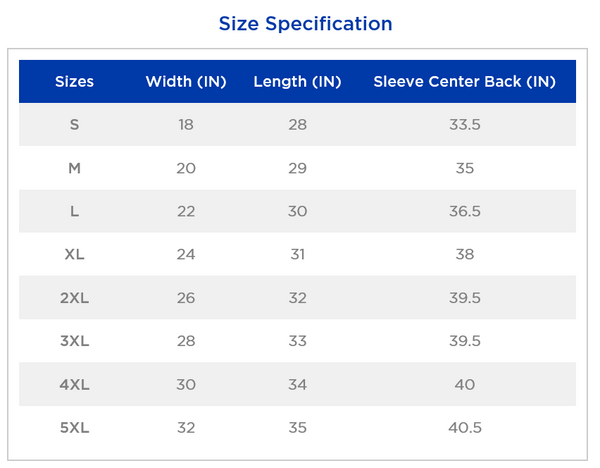Click the length value 29
Image resolution: width=600 pixels, height=468 pixels.
point(297,168)
